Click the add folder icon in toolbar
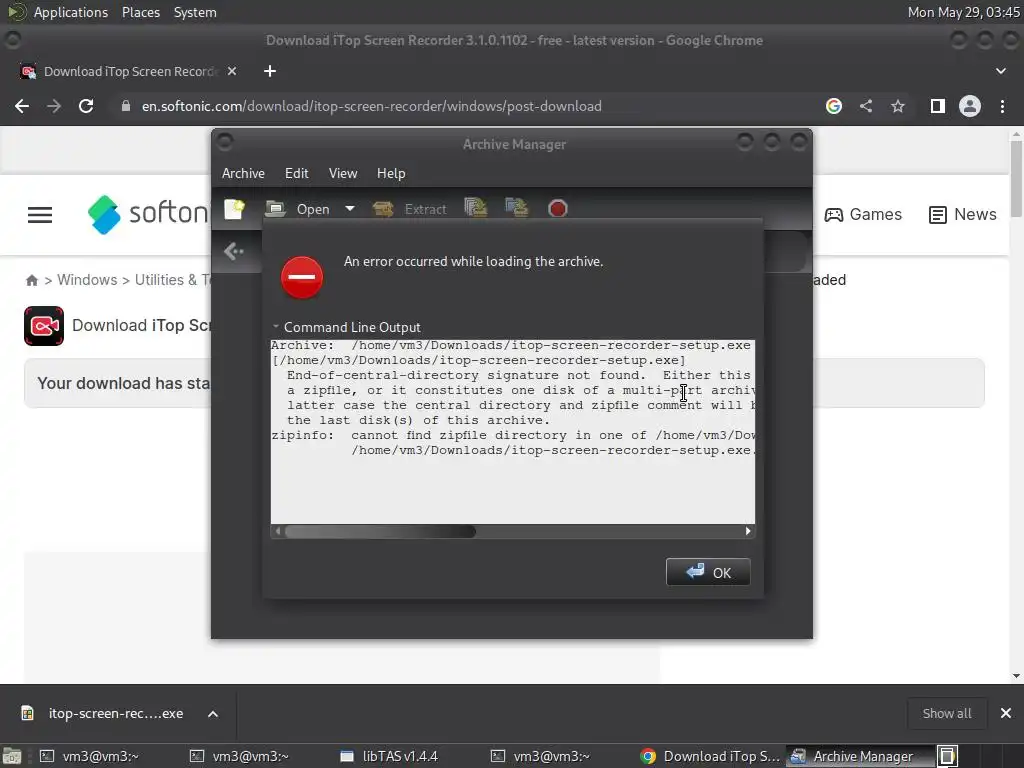The image size is (1024, 768). (517, 208)
